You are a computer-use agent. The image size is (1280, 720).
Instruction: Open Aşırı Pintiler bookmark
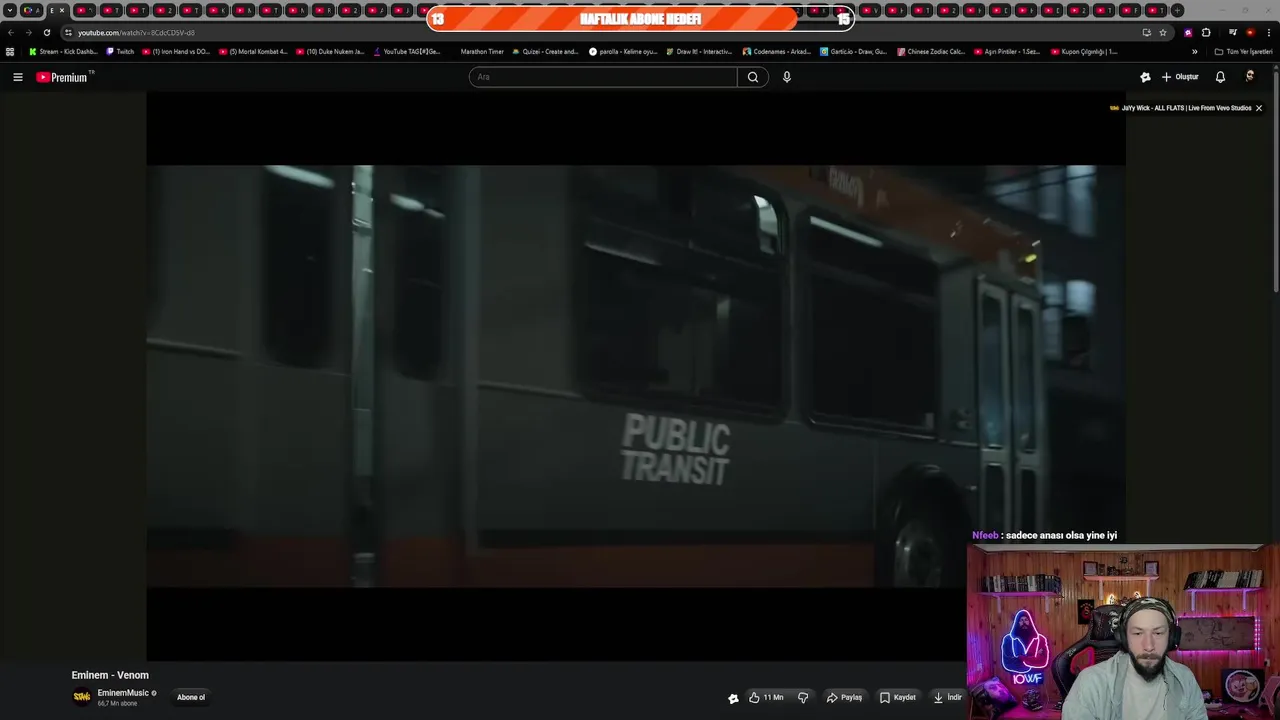click(1007, 52)
